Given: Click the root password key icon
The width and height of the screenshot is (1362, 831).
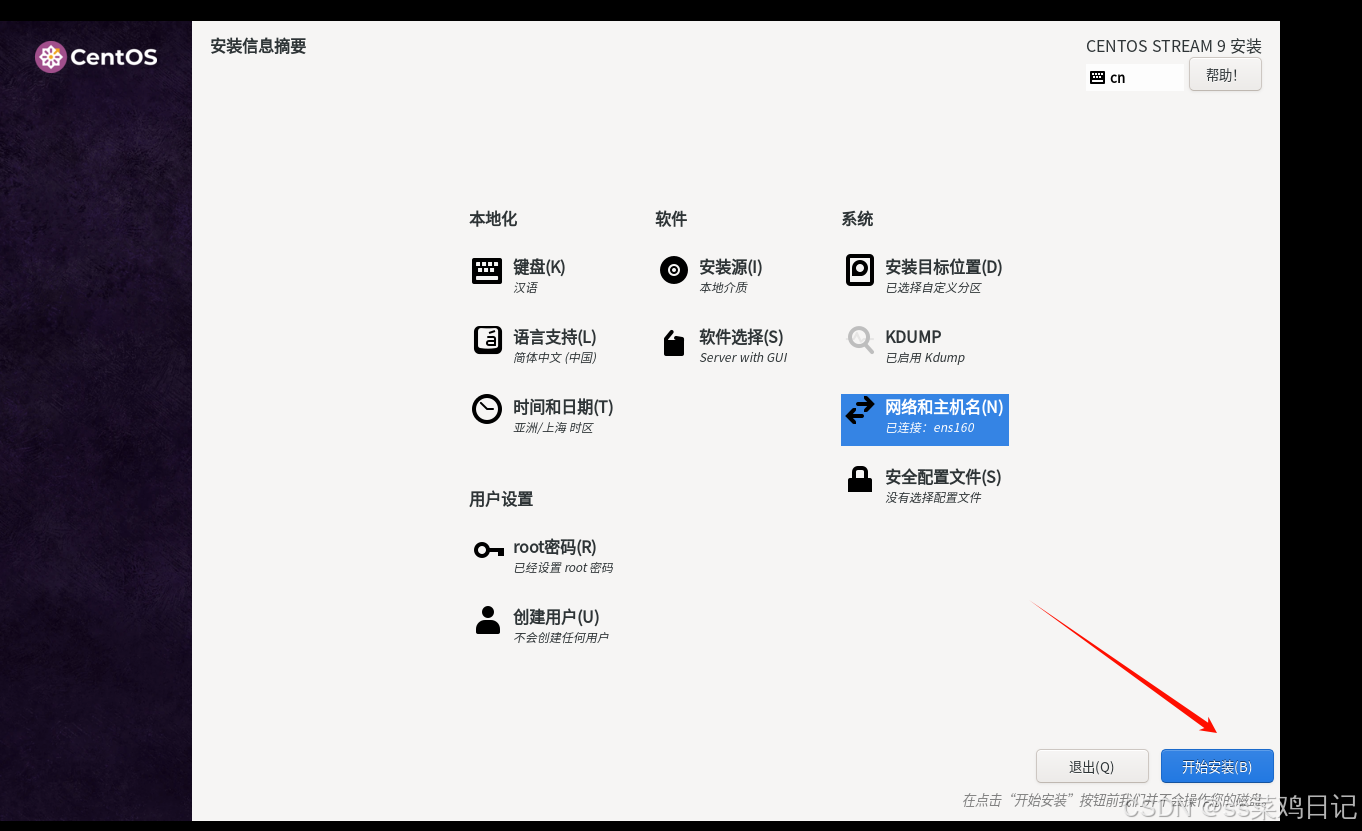Looking at the screenshot, I should [x=488, y=549].
